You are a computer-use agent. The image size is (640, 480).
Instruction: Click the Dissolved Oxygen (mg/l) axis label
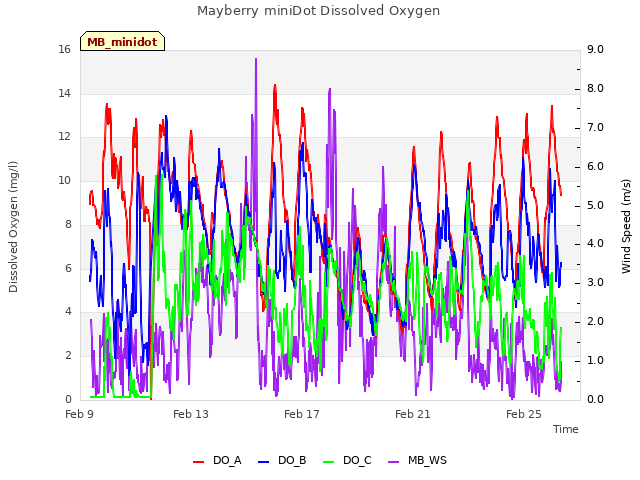[13, 227]
